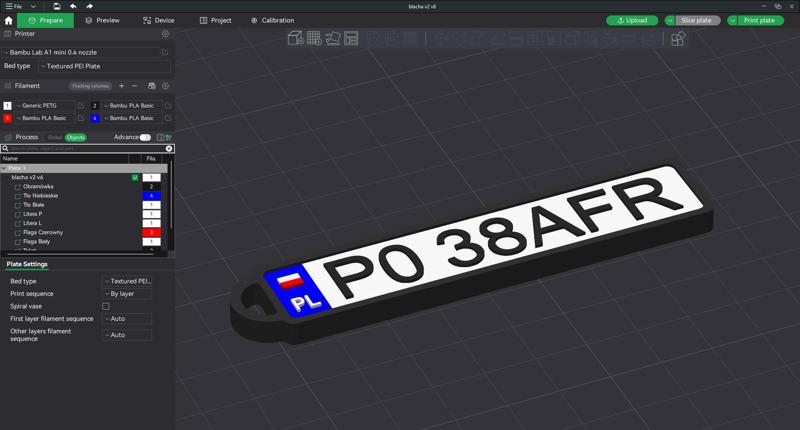Edit preset for filament 2 Bambu PLA
Viewport: 800px width, 430px height.
tap(168, 106)
